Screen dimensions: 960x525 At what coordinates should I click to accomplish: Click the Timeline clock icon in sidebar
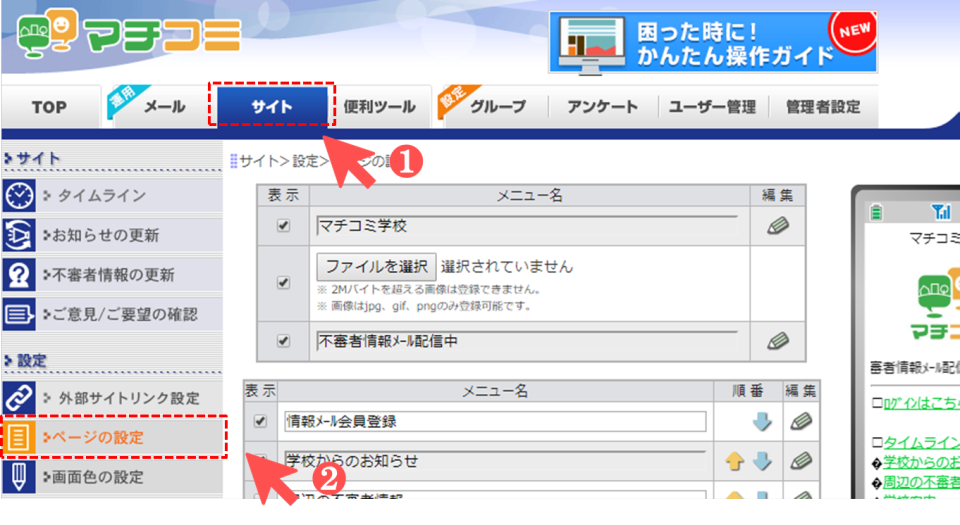[19, 195]
